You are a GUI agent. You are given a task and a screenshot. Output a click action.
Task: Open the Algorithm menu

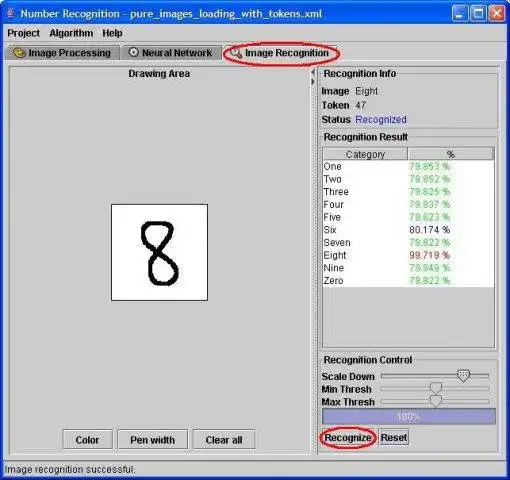tap(71, 33)
